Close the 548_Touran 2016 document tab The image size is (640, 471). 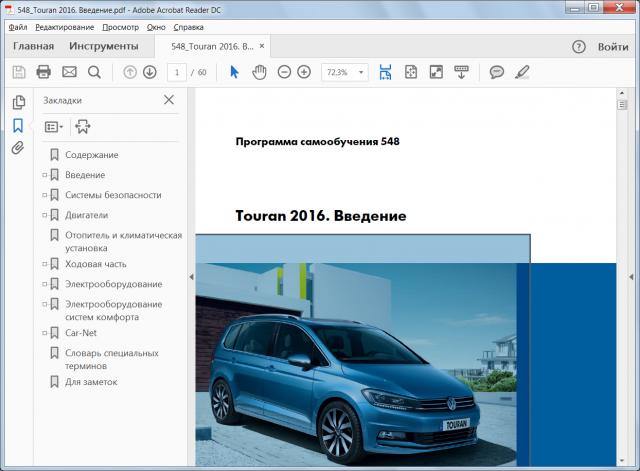tap(262, 46)
